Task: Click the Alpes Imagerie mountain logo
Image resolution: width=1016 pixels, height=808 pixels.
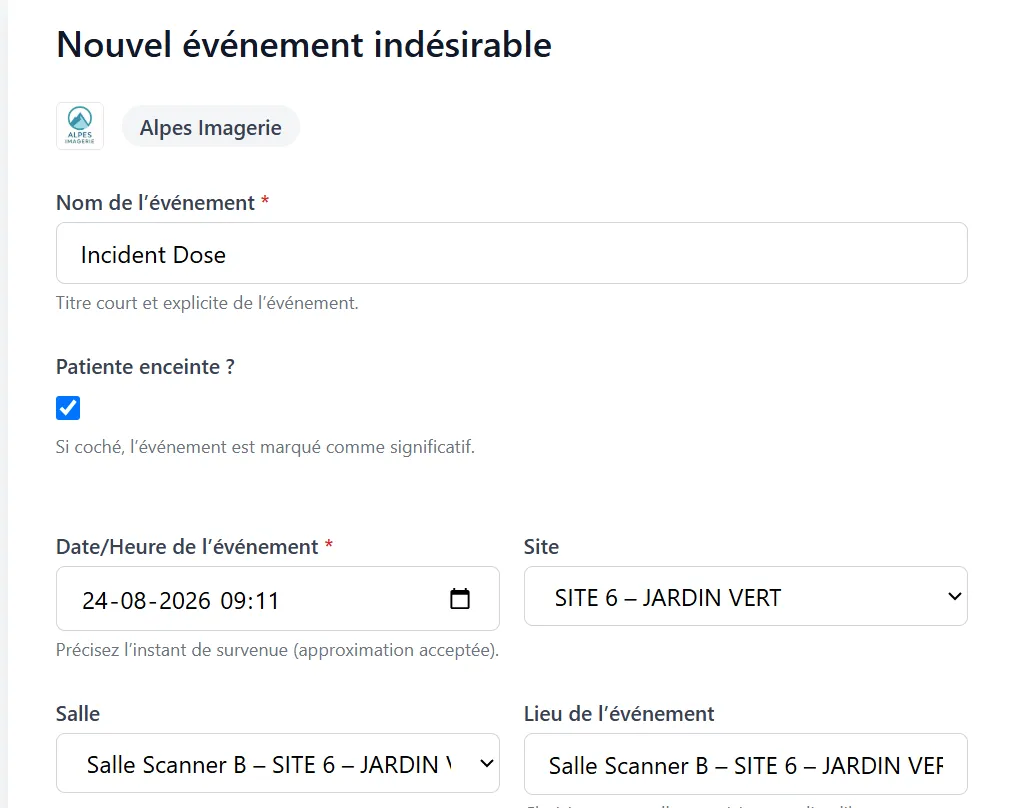Action: [x=80, y=126]
